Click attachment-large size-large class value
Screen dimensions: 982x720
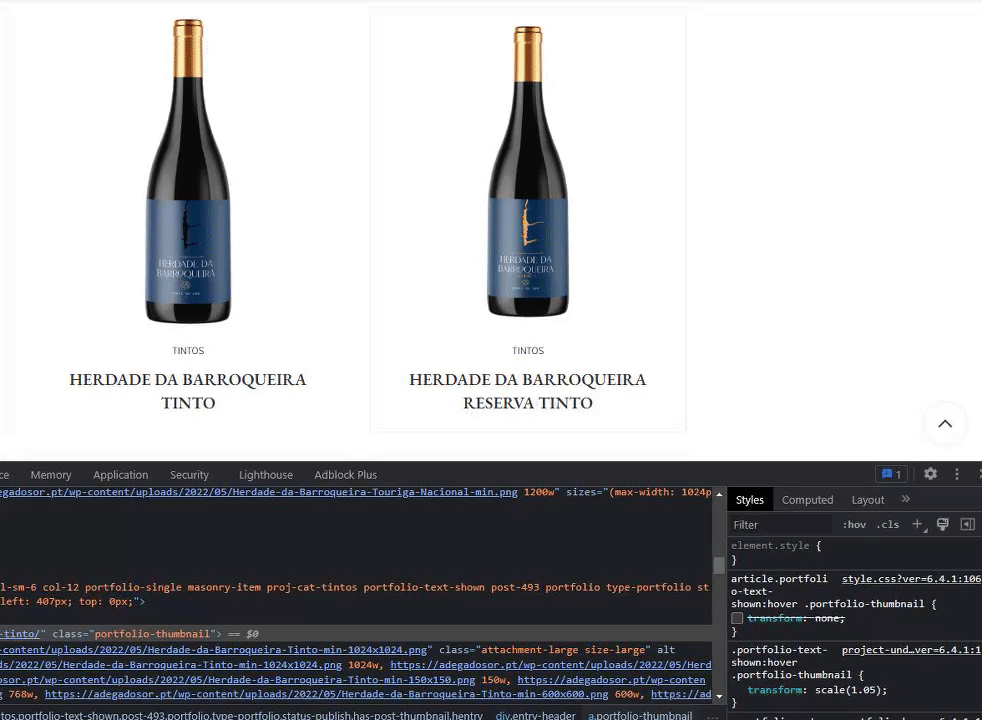563,650
